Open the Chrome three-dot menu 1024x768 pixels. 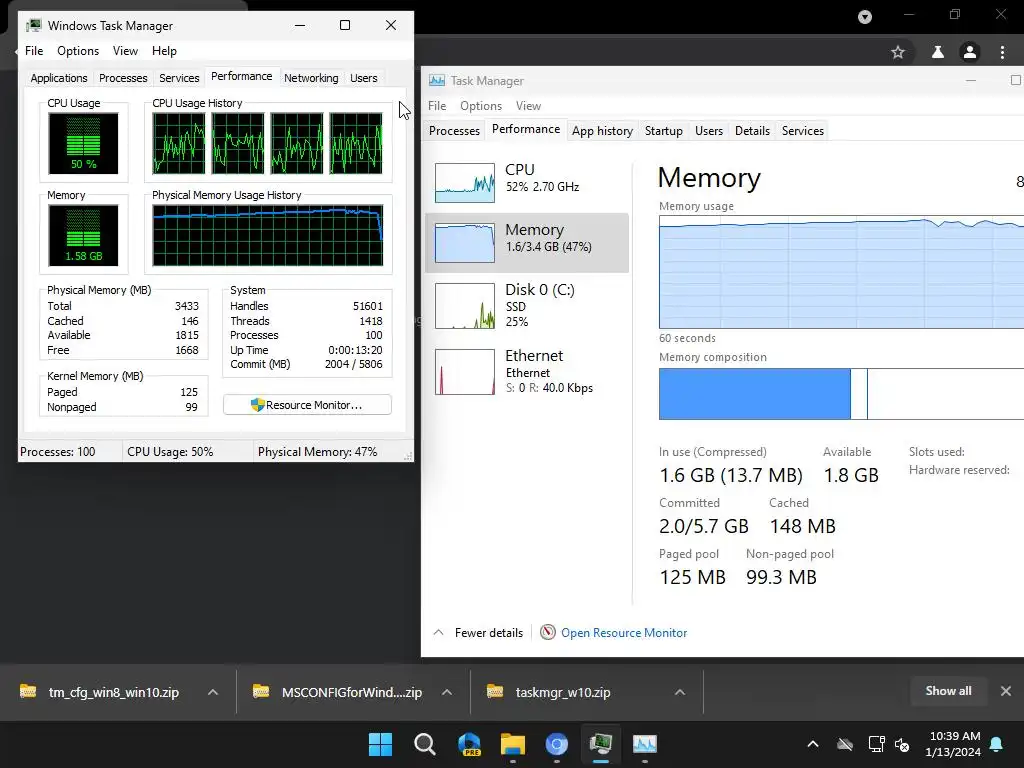(1002, 52)
